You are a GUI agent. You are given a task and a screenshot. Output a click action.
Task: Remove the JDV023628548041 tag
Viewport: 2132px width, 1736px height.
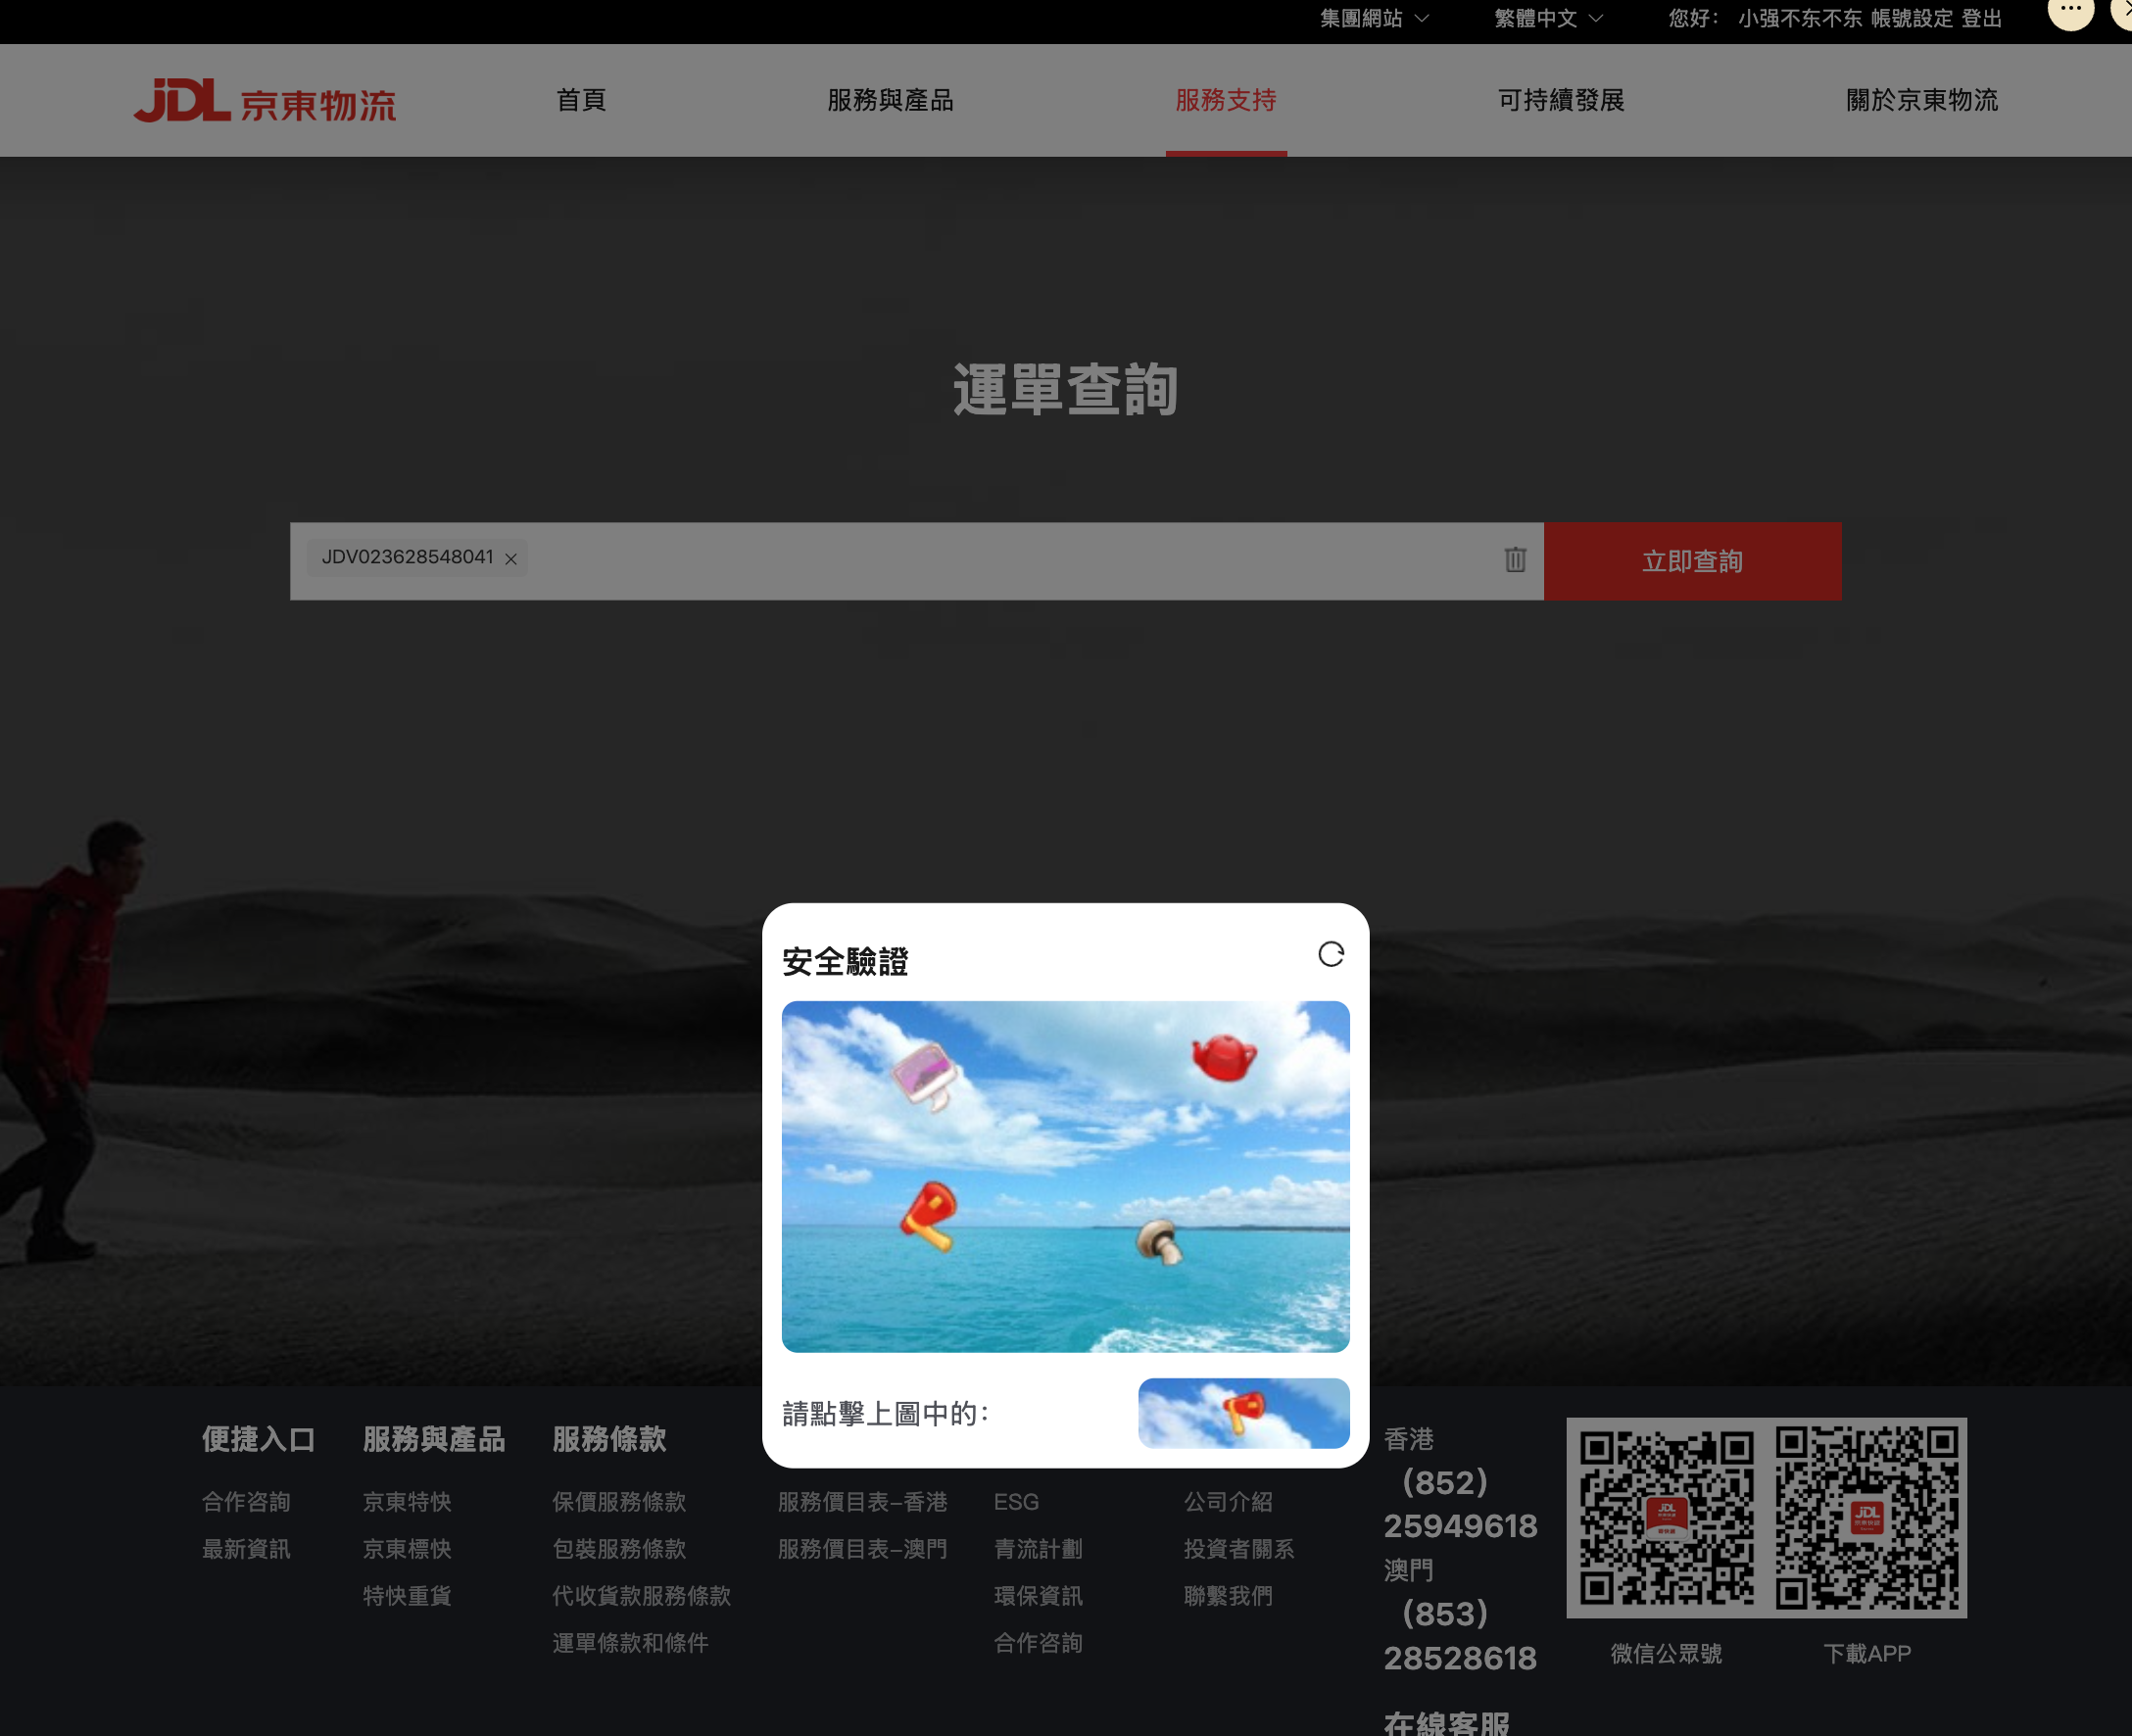click(511, 559)
